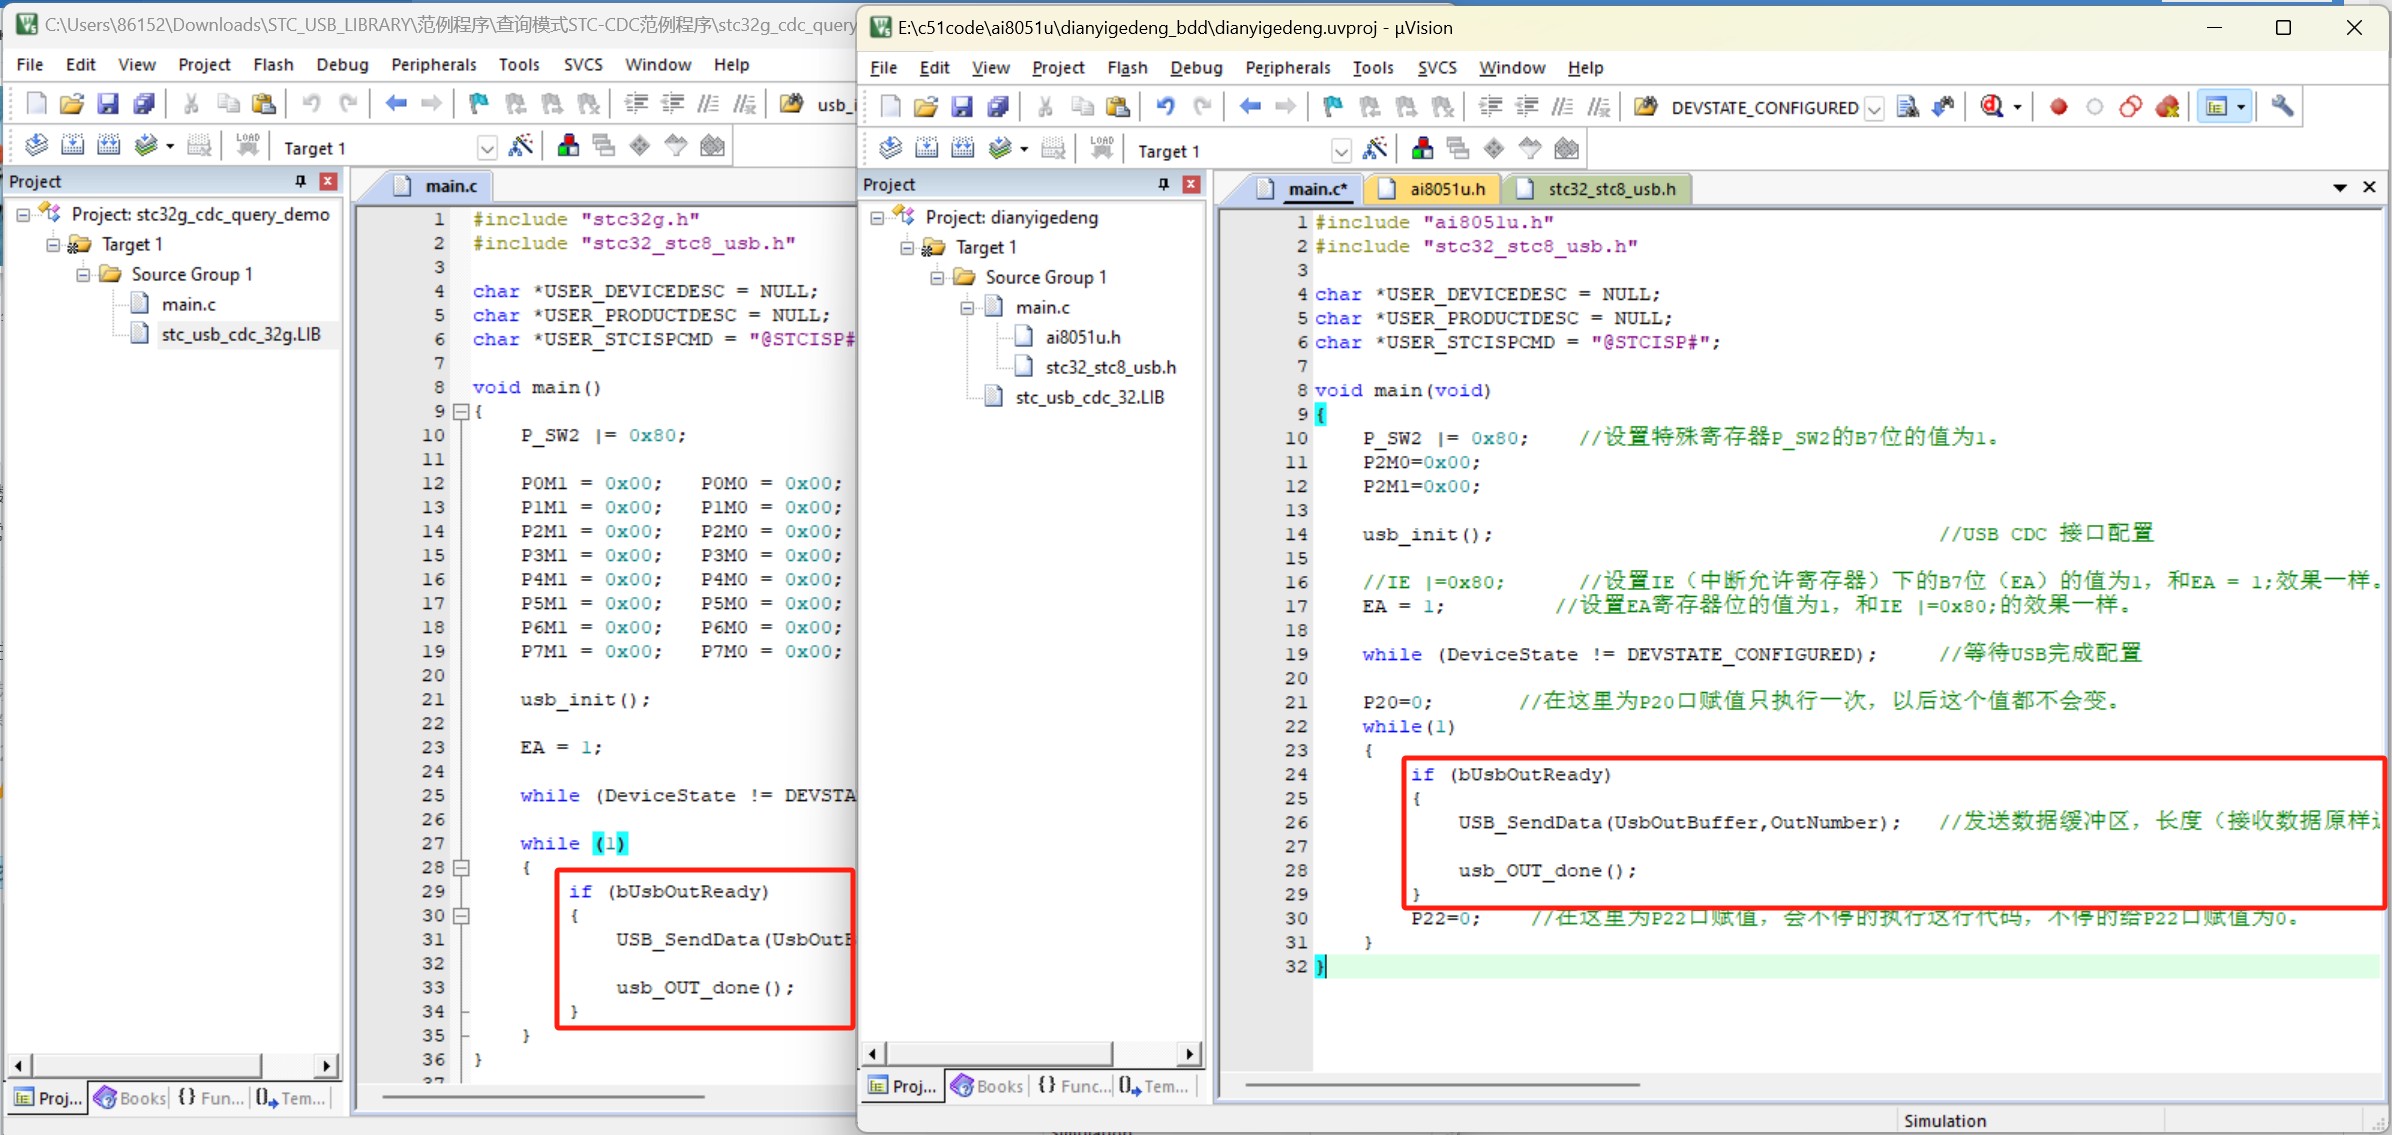Open editor tab list dropdown arrow in dianyigedeng
Screen dimensions: 2392x1135
pos(2339,187)
